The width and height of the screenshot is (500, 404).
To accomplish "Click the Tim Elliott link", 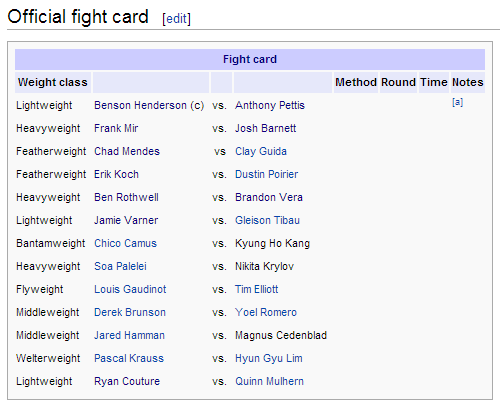I will 257,289.
